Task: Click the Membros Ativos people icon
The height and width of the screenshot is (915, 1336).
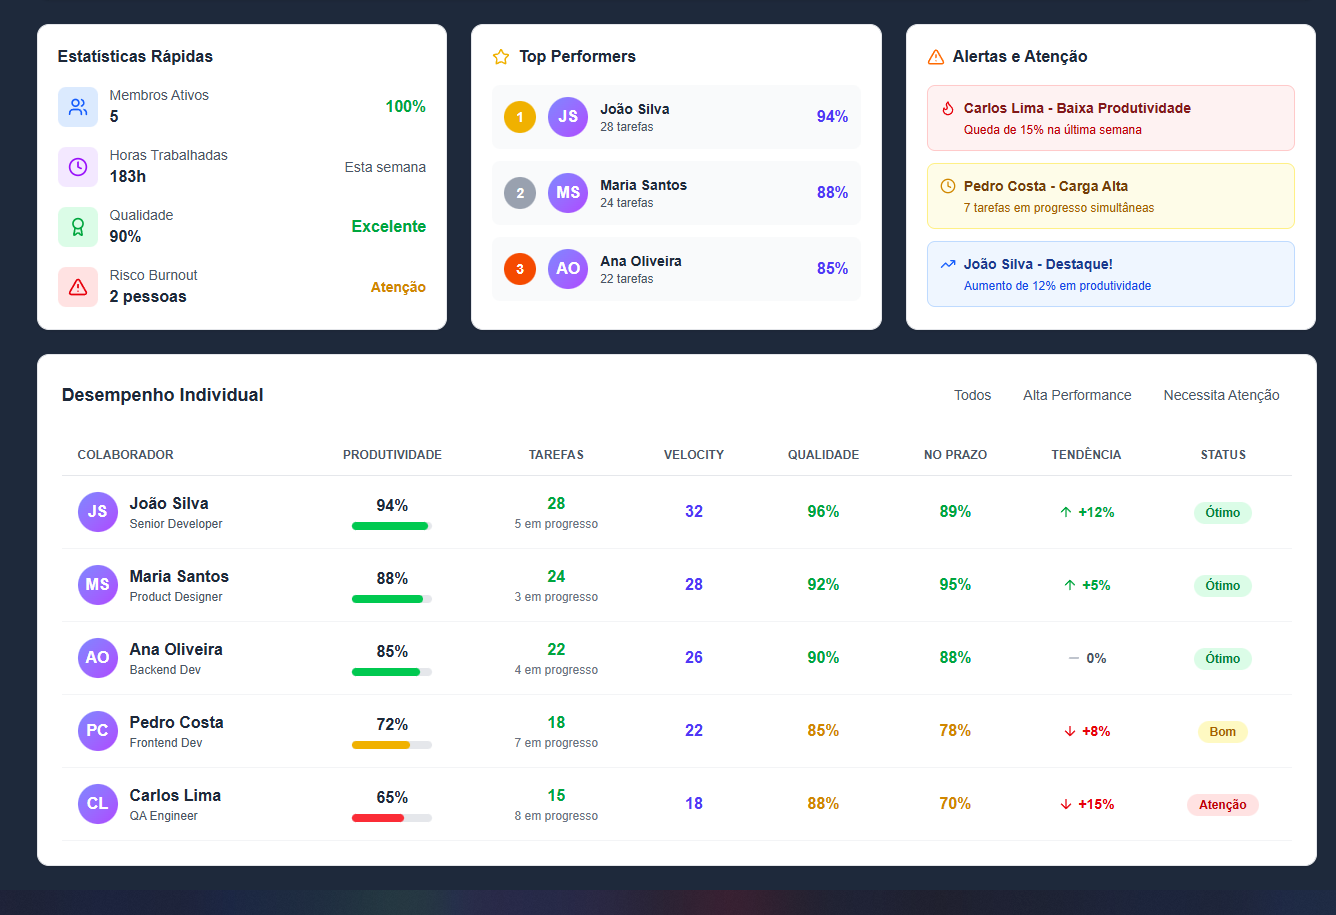Action: pyautogui.click(x=77, y=106)
